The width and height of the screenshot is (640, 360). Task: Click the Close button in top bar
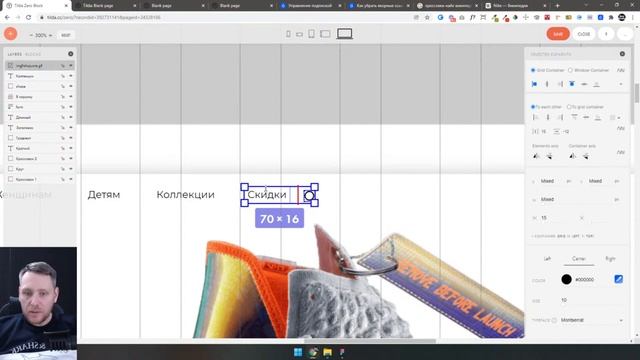[584, 34]
